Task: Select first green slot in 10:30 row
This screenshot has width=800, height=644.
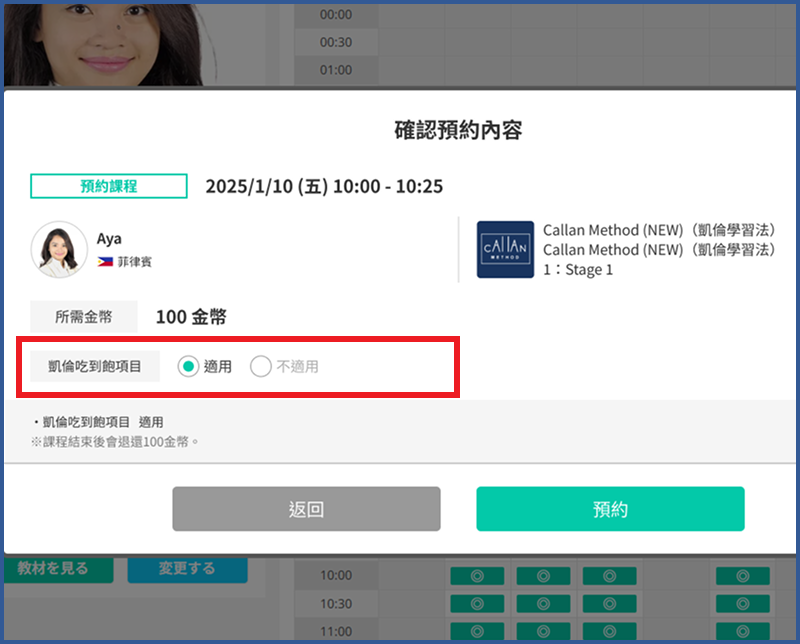Action: 476,604
